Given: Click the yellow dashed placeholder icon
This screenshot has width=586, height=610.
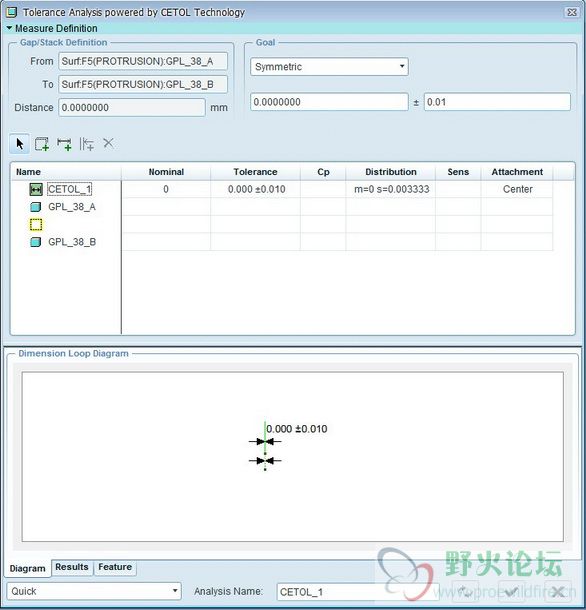Looking at the screenshot, I should point(36,224).
